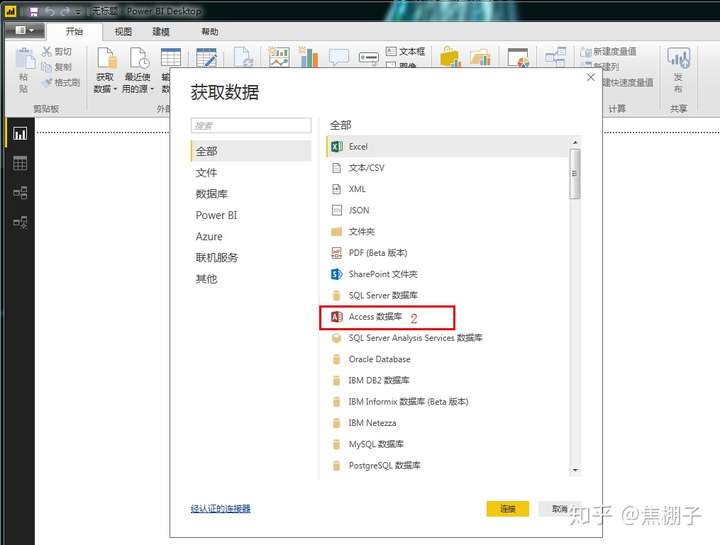720x545 pixels.
Task: Click the Marketplace shopping bag icon
Action: [450, 57]
